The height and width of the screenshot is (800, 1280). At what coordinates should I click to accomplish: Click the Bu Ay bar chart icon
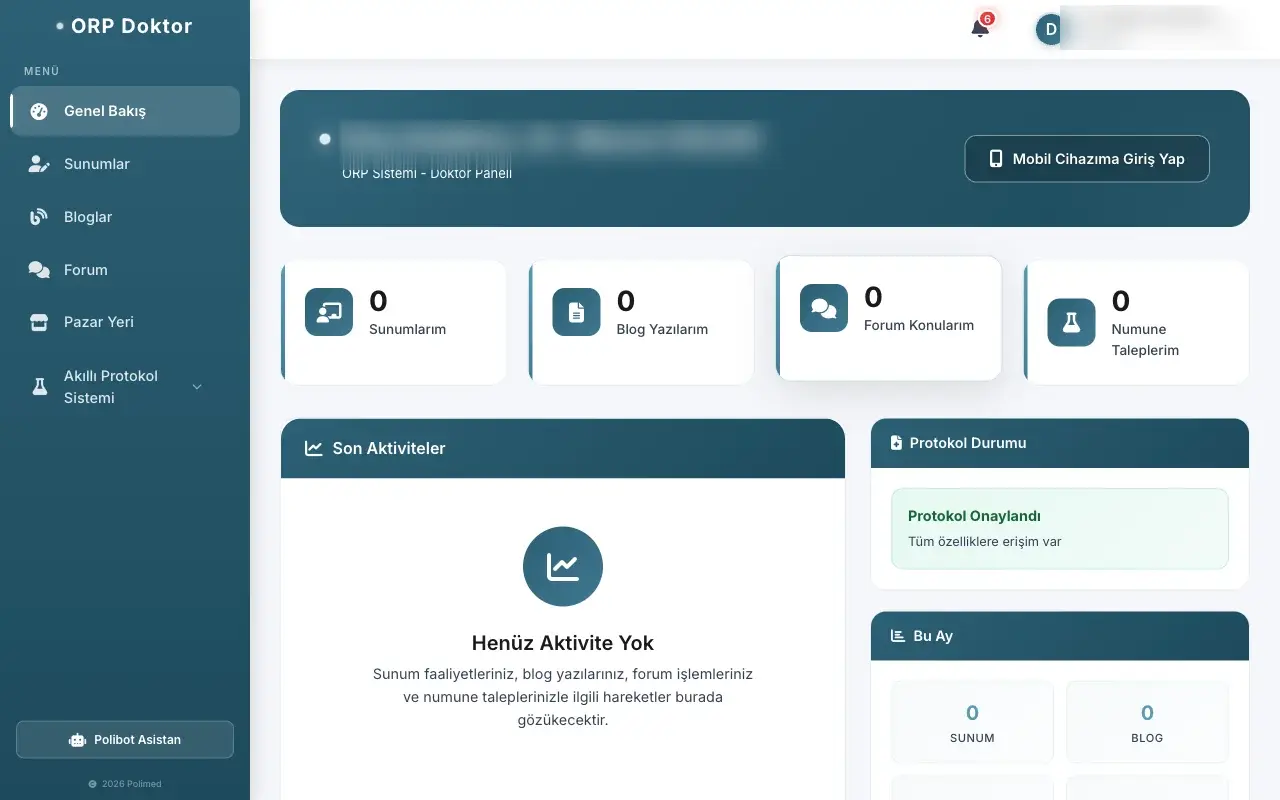tap(898, 636)
